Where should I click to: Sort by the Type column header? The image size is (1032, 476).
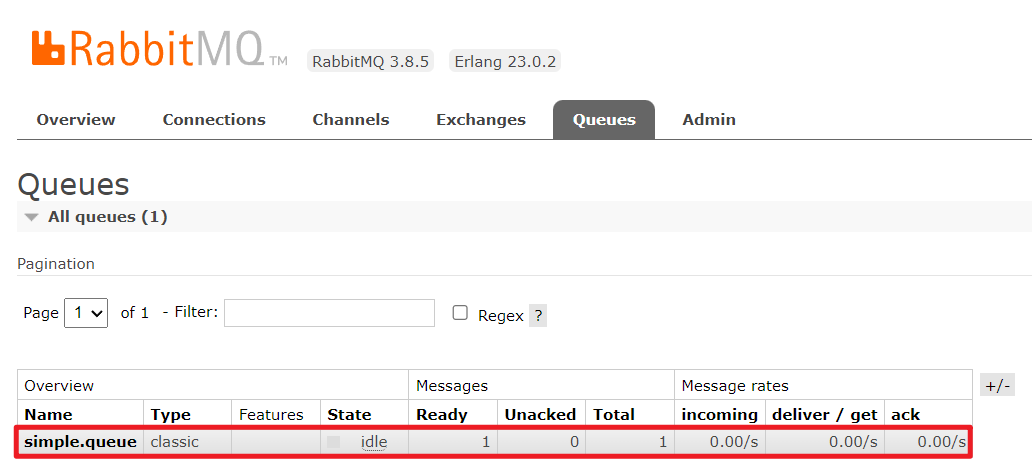[170, 415]
